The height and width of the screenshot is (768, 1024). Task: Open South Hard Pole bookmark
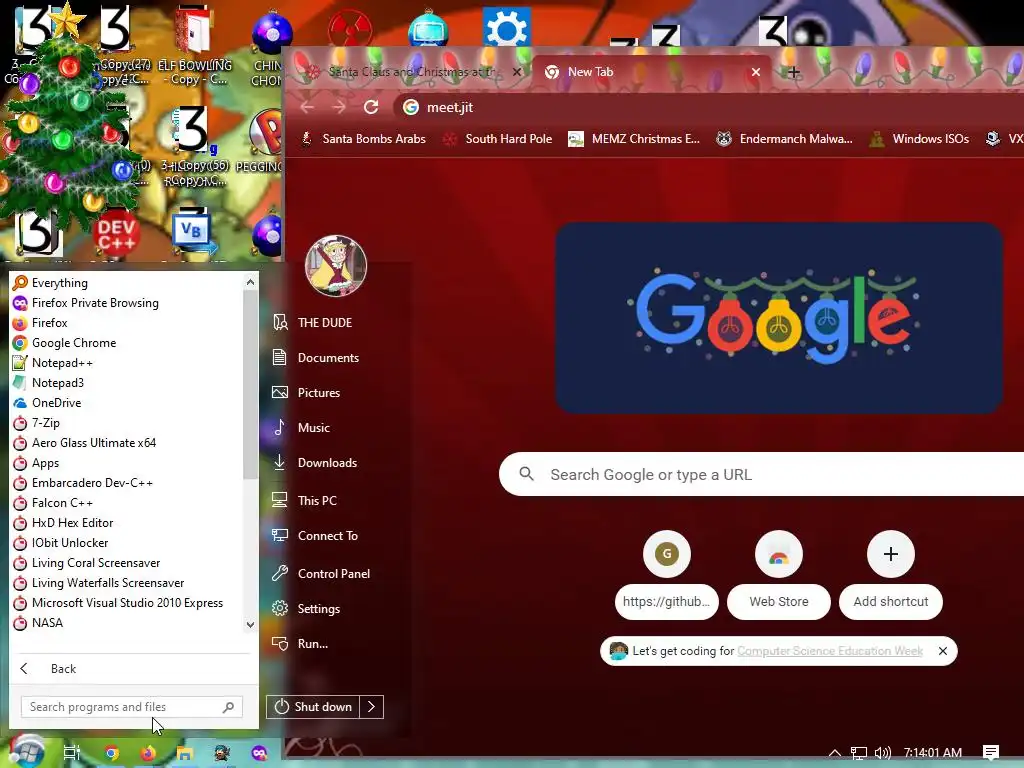[498, 138]
